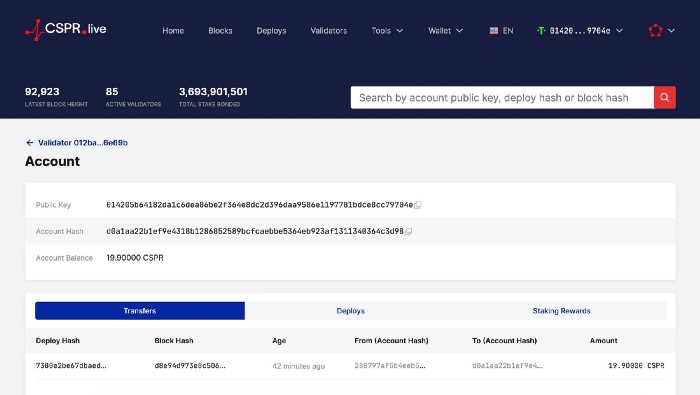Open the Deploys navigation item
This screenshot has height=395, width=700.
271,31
